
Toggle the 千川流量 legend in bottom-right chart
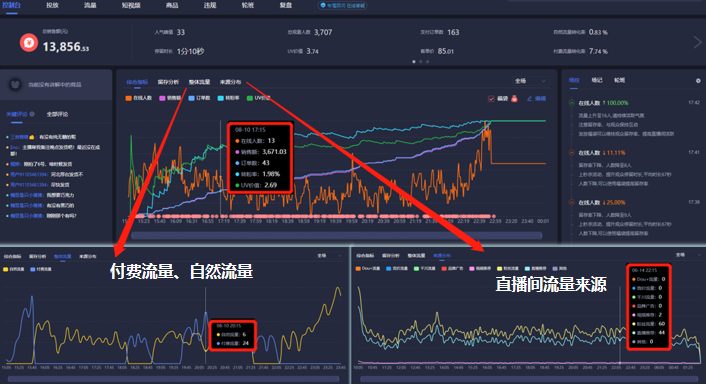(425, 269)
